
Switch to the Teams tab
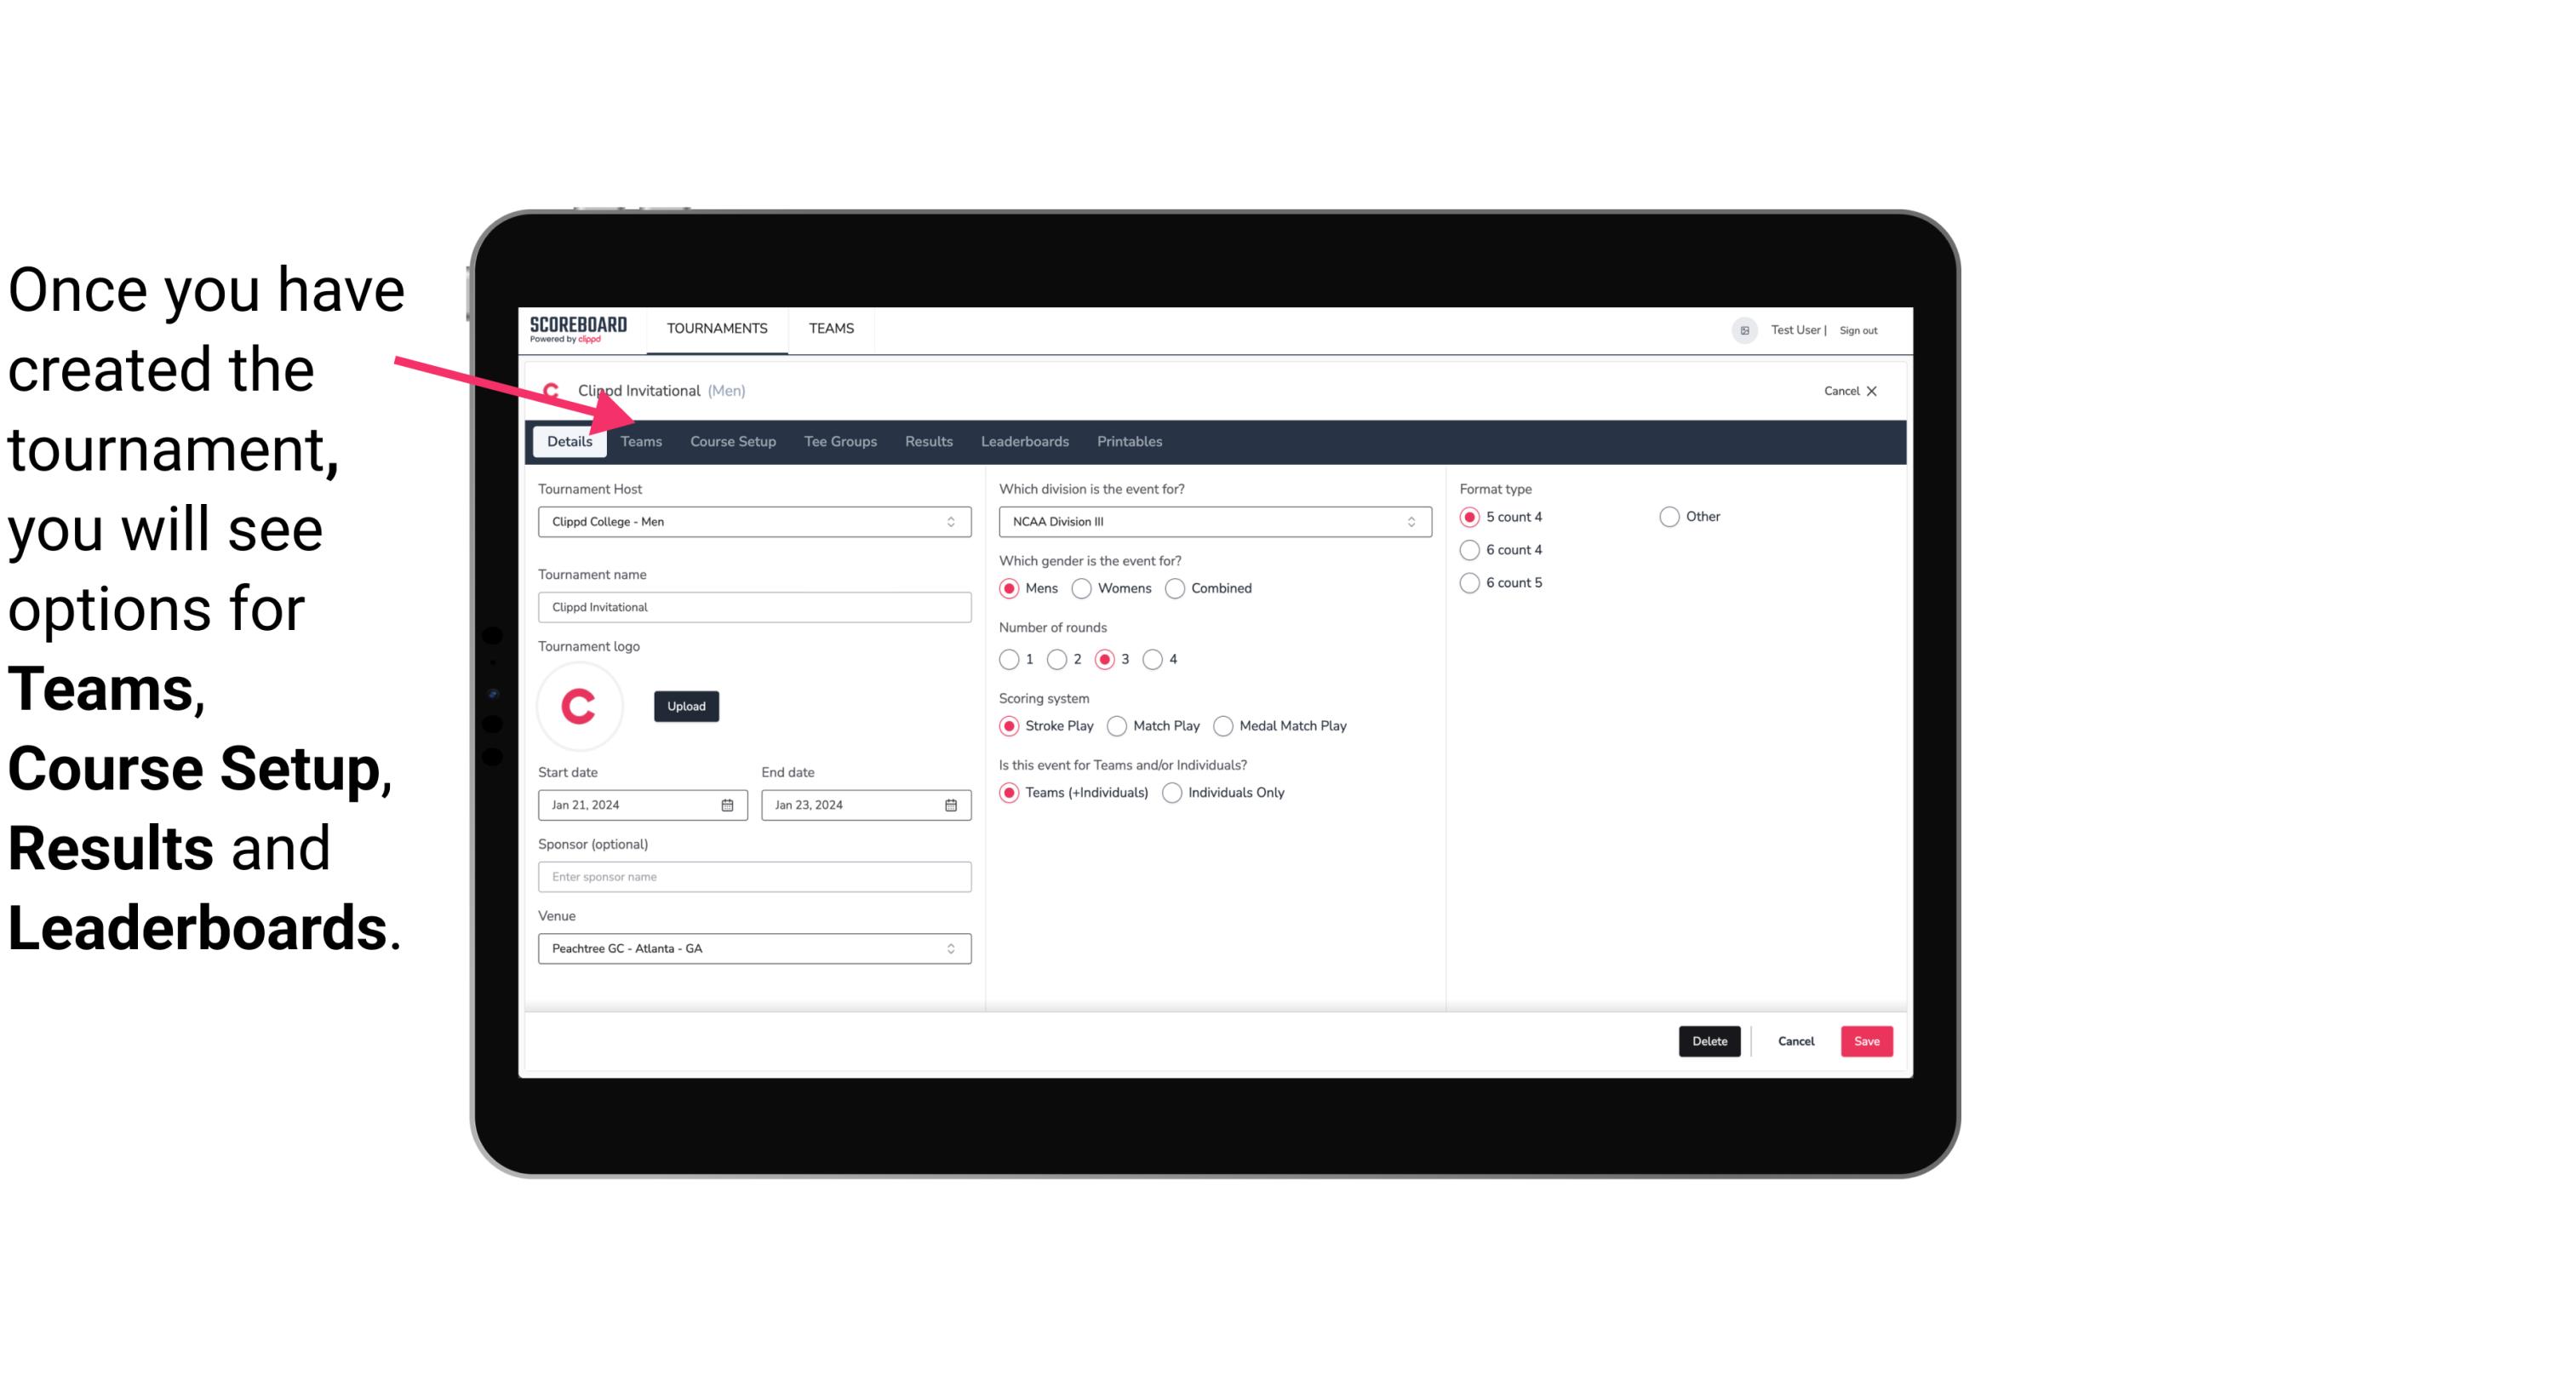(641, 442)
